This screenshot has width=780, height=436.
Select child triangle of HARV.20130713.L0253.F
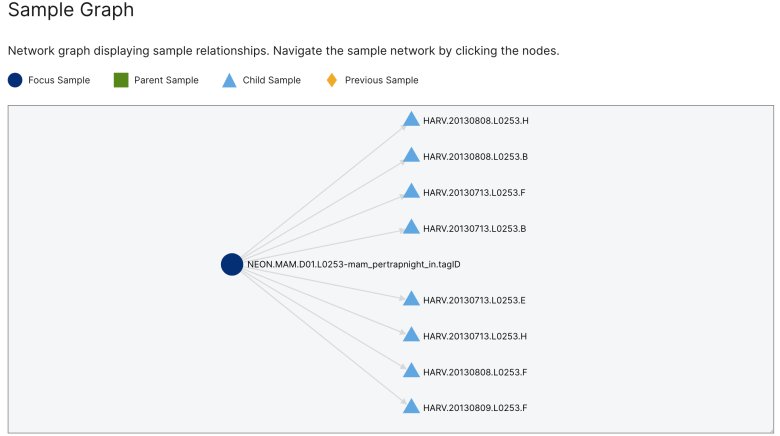pyautogui.click(x=411, y=191)
